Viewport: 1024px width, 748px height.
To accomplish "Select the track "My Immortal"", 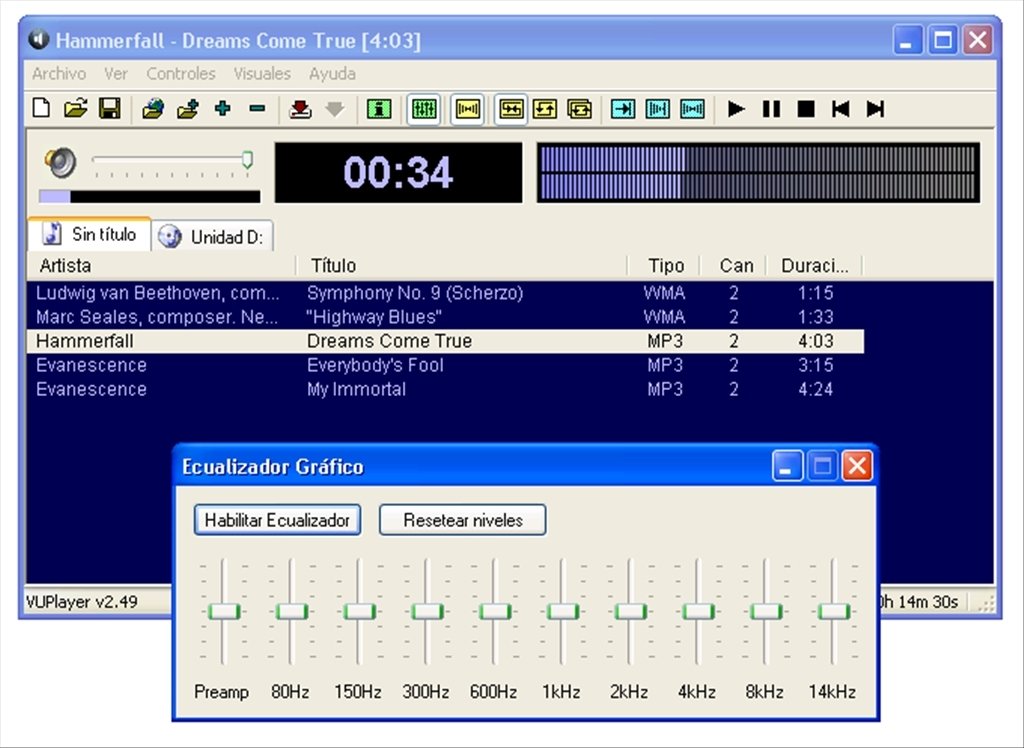I will coord(445,389).
